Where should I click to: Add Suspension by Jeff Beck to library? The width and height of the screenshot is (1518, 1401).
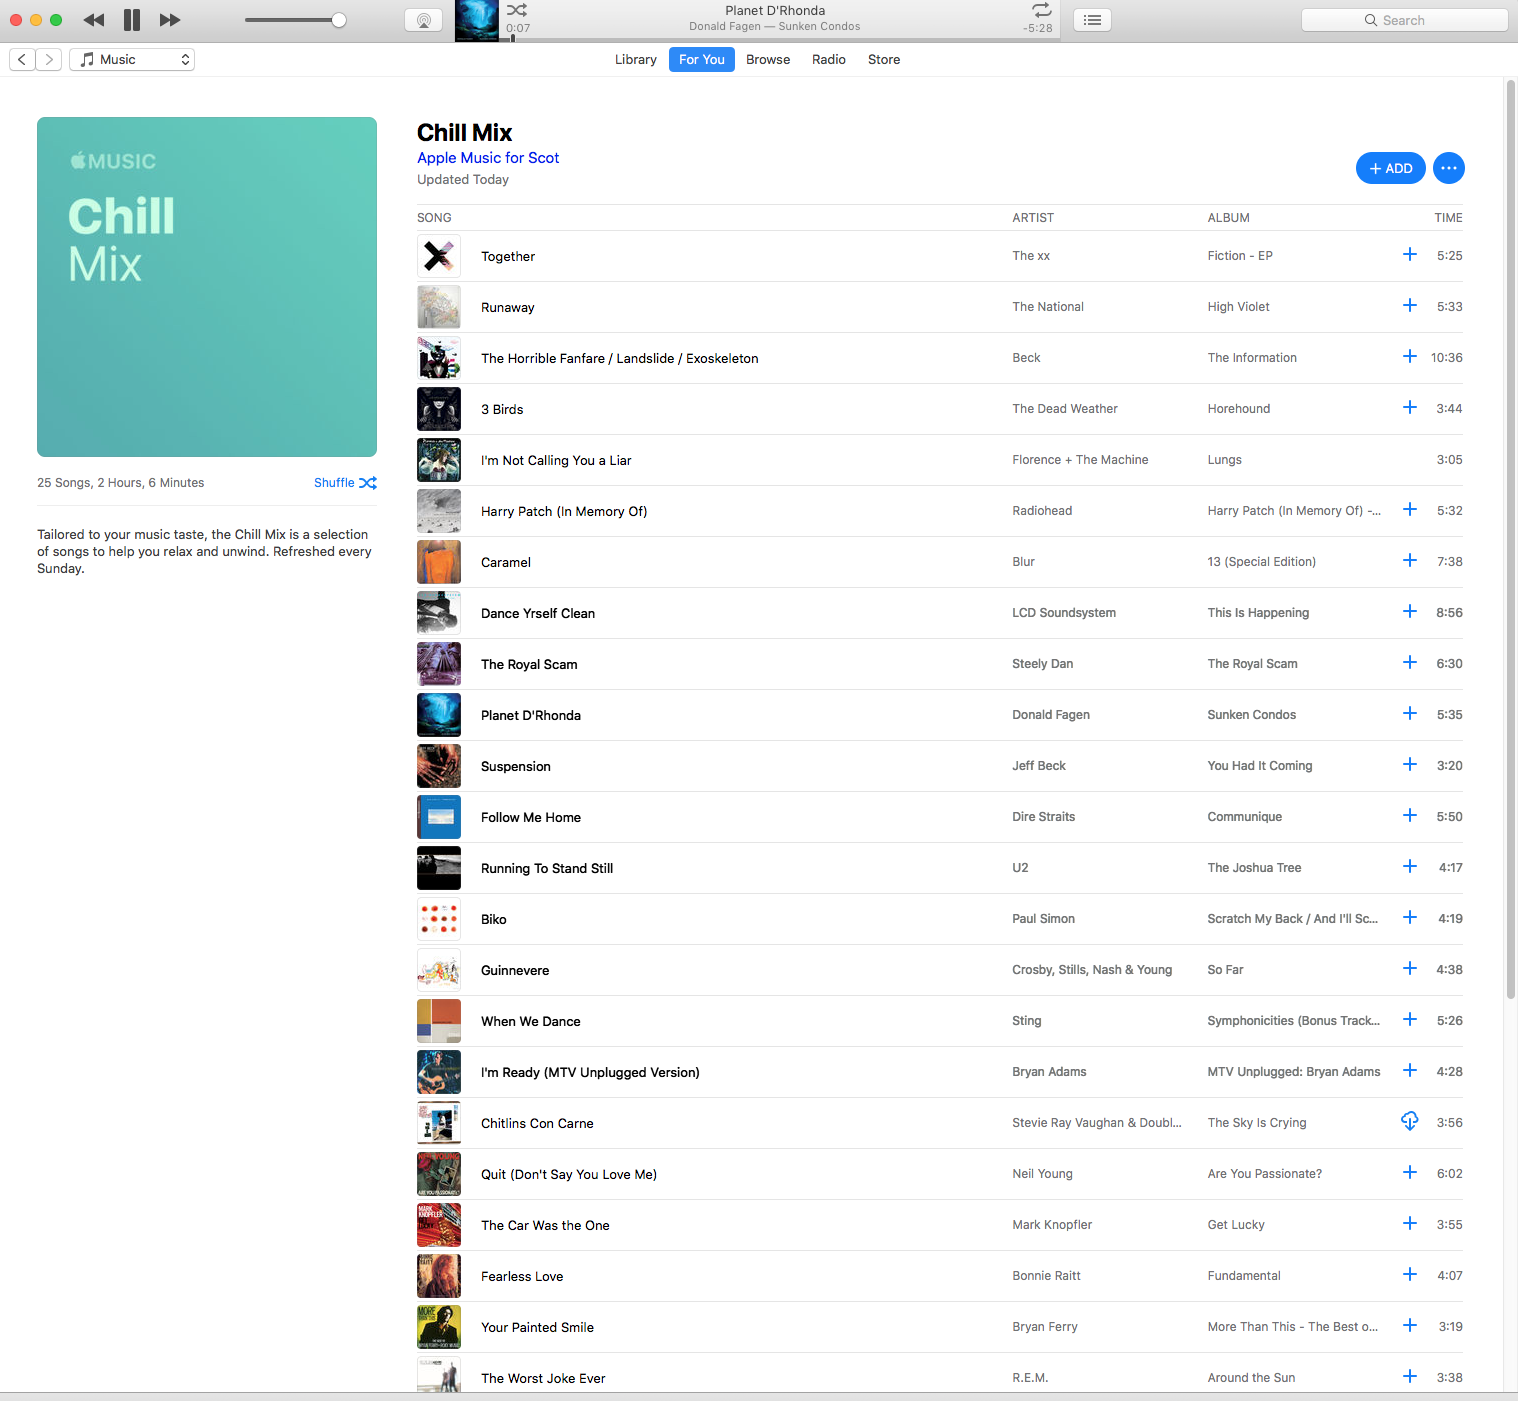[1410, 765]
